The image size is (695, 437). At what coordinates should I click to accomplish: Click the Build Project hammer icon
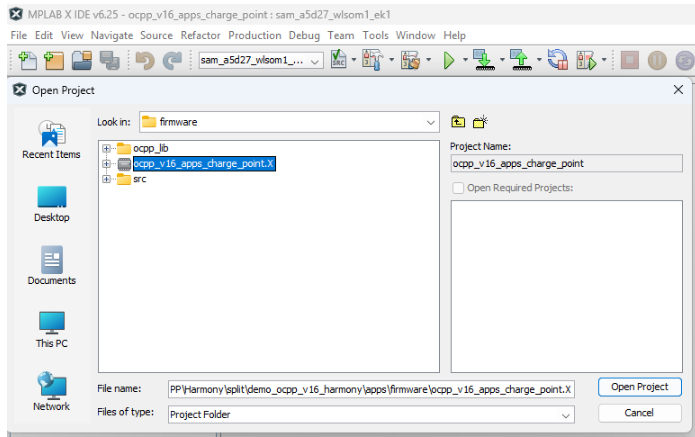click(x=372, y=59)
